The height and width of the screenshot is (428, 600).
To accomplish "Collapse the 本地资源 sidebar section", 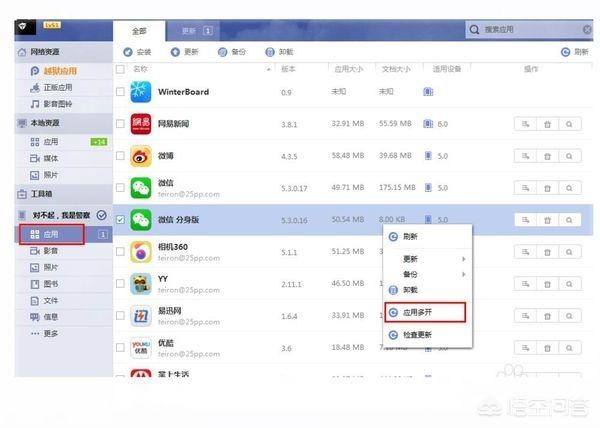I will [64, 123].
